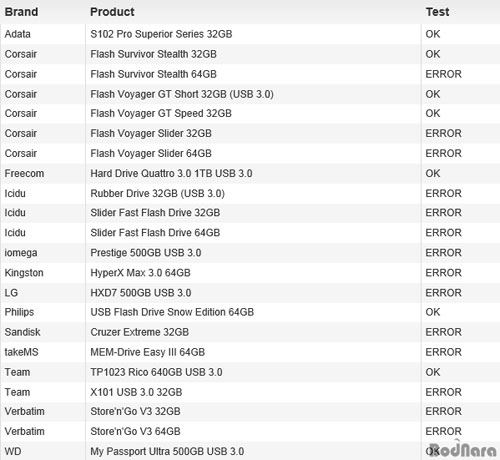
Task: Click the Test column header
Action: pos(437,12)
